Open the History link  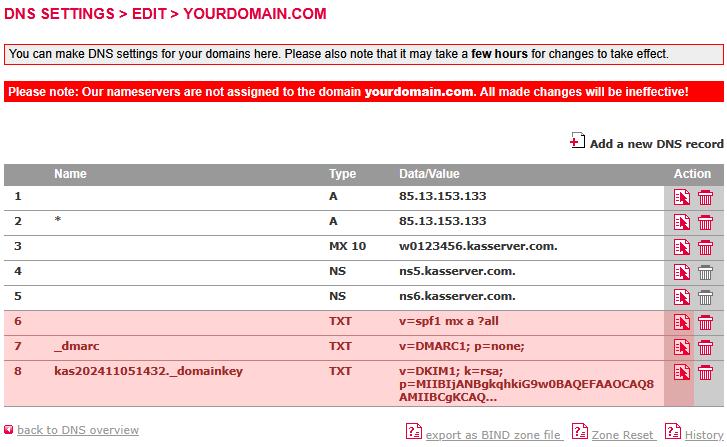coord(704,435)
